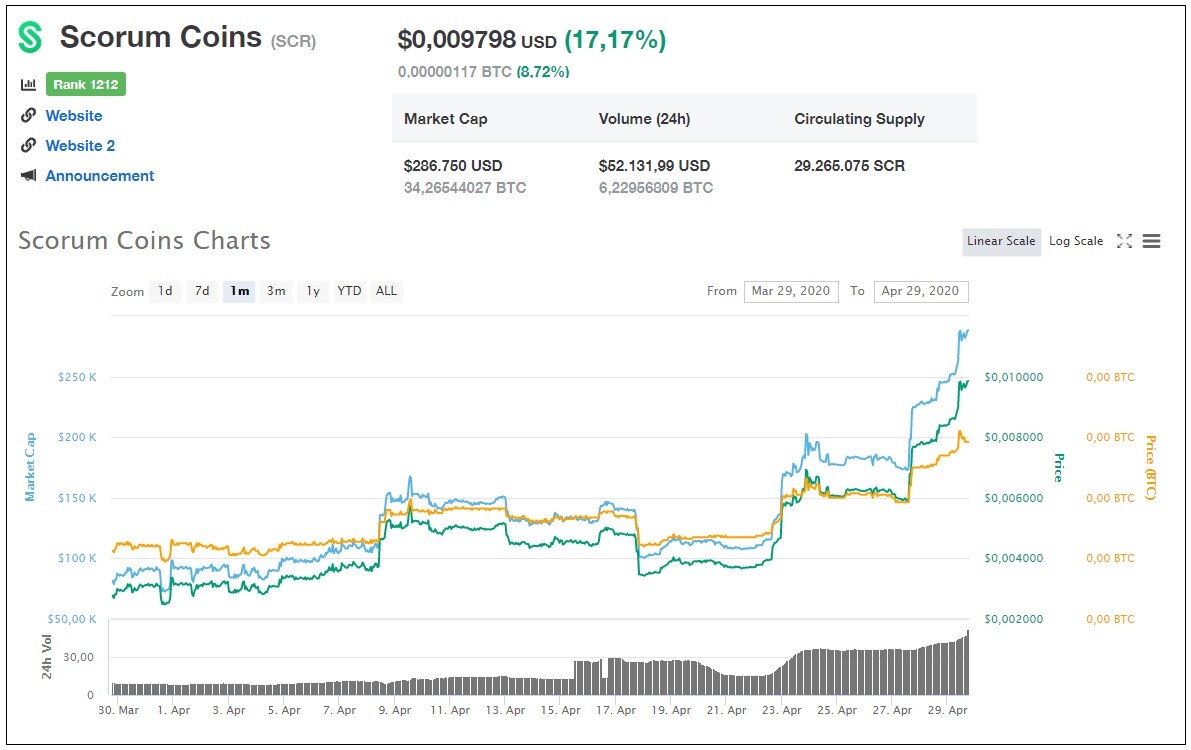This screenshot has width=1191, height=750.
Task: Toggle chart fullscreen expand icon
Action: point(1124,241)
